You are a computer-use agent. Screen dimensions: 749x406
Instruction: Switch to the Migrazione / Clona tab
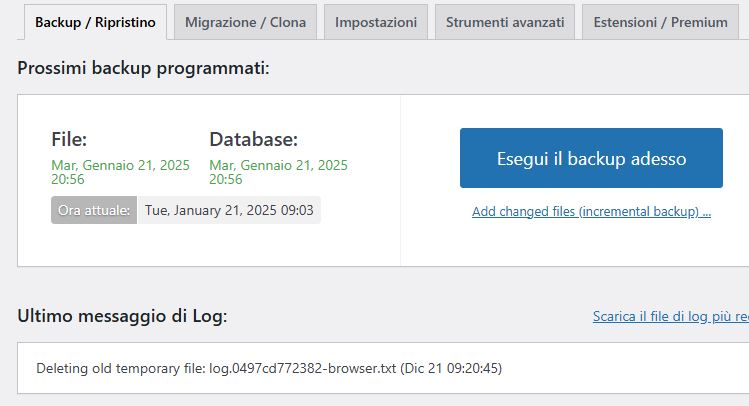[246, 22]
